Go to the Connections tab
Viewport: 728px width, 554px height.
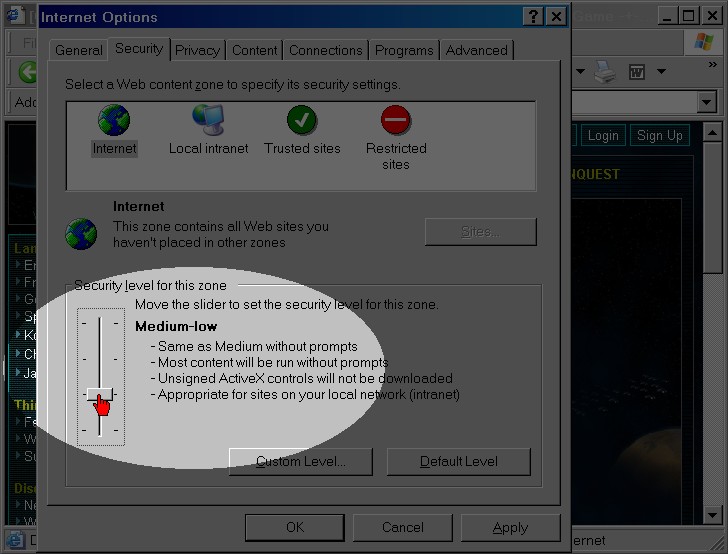coord(325,50)
